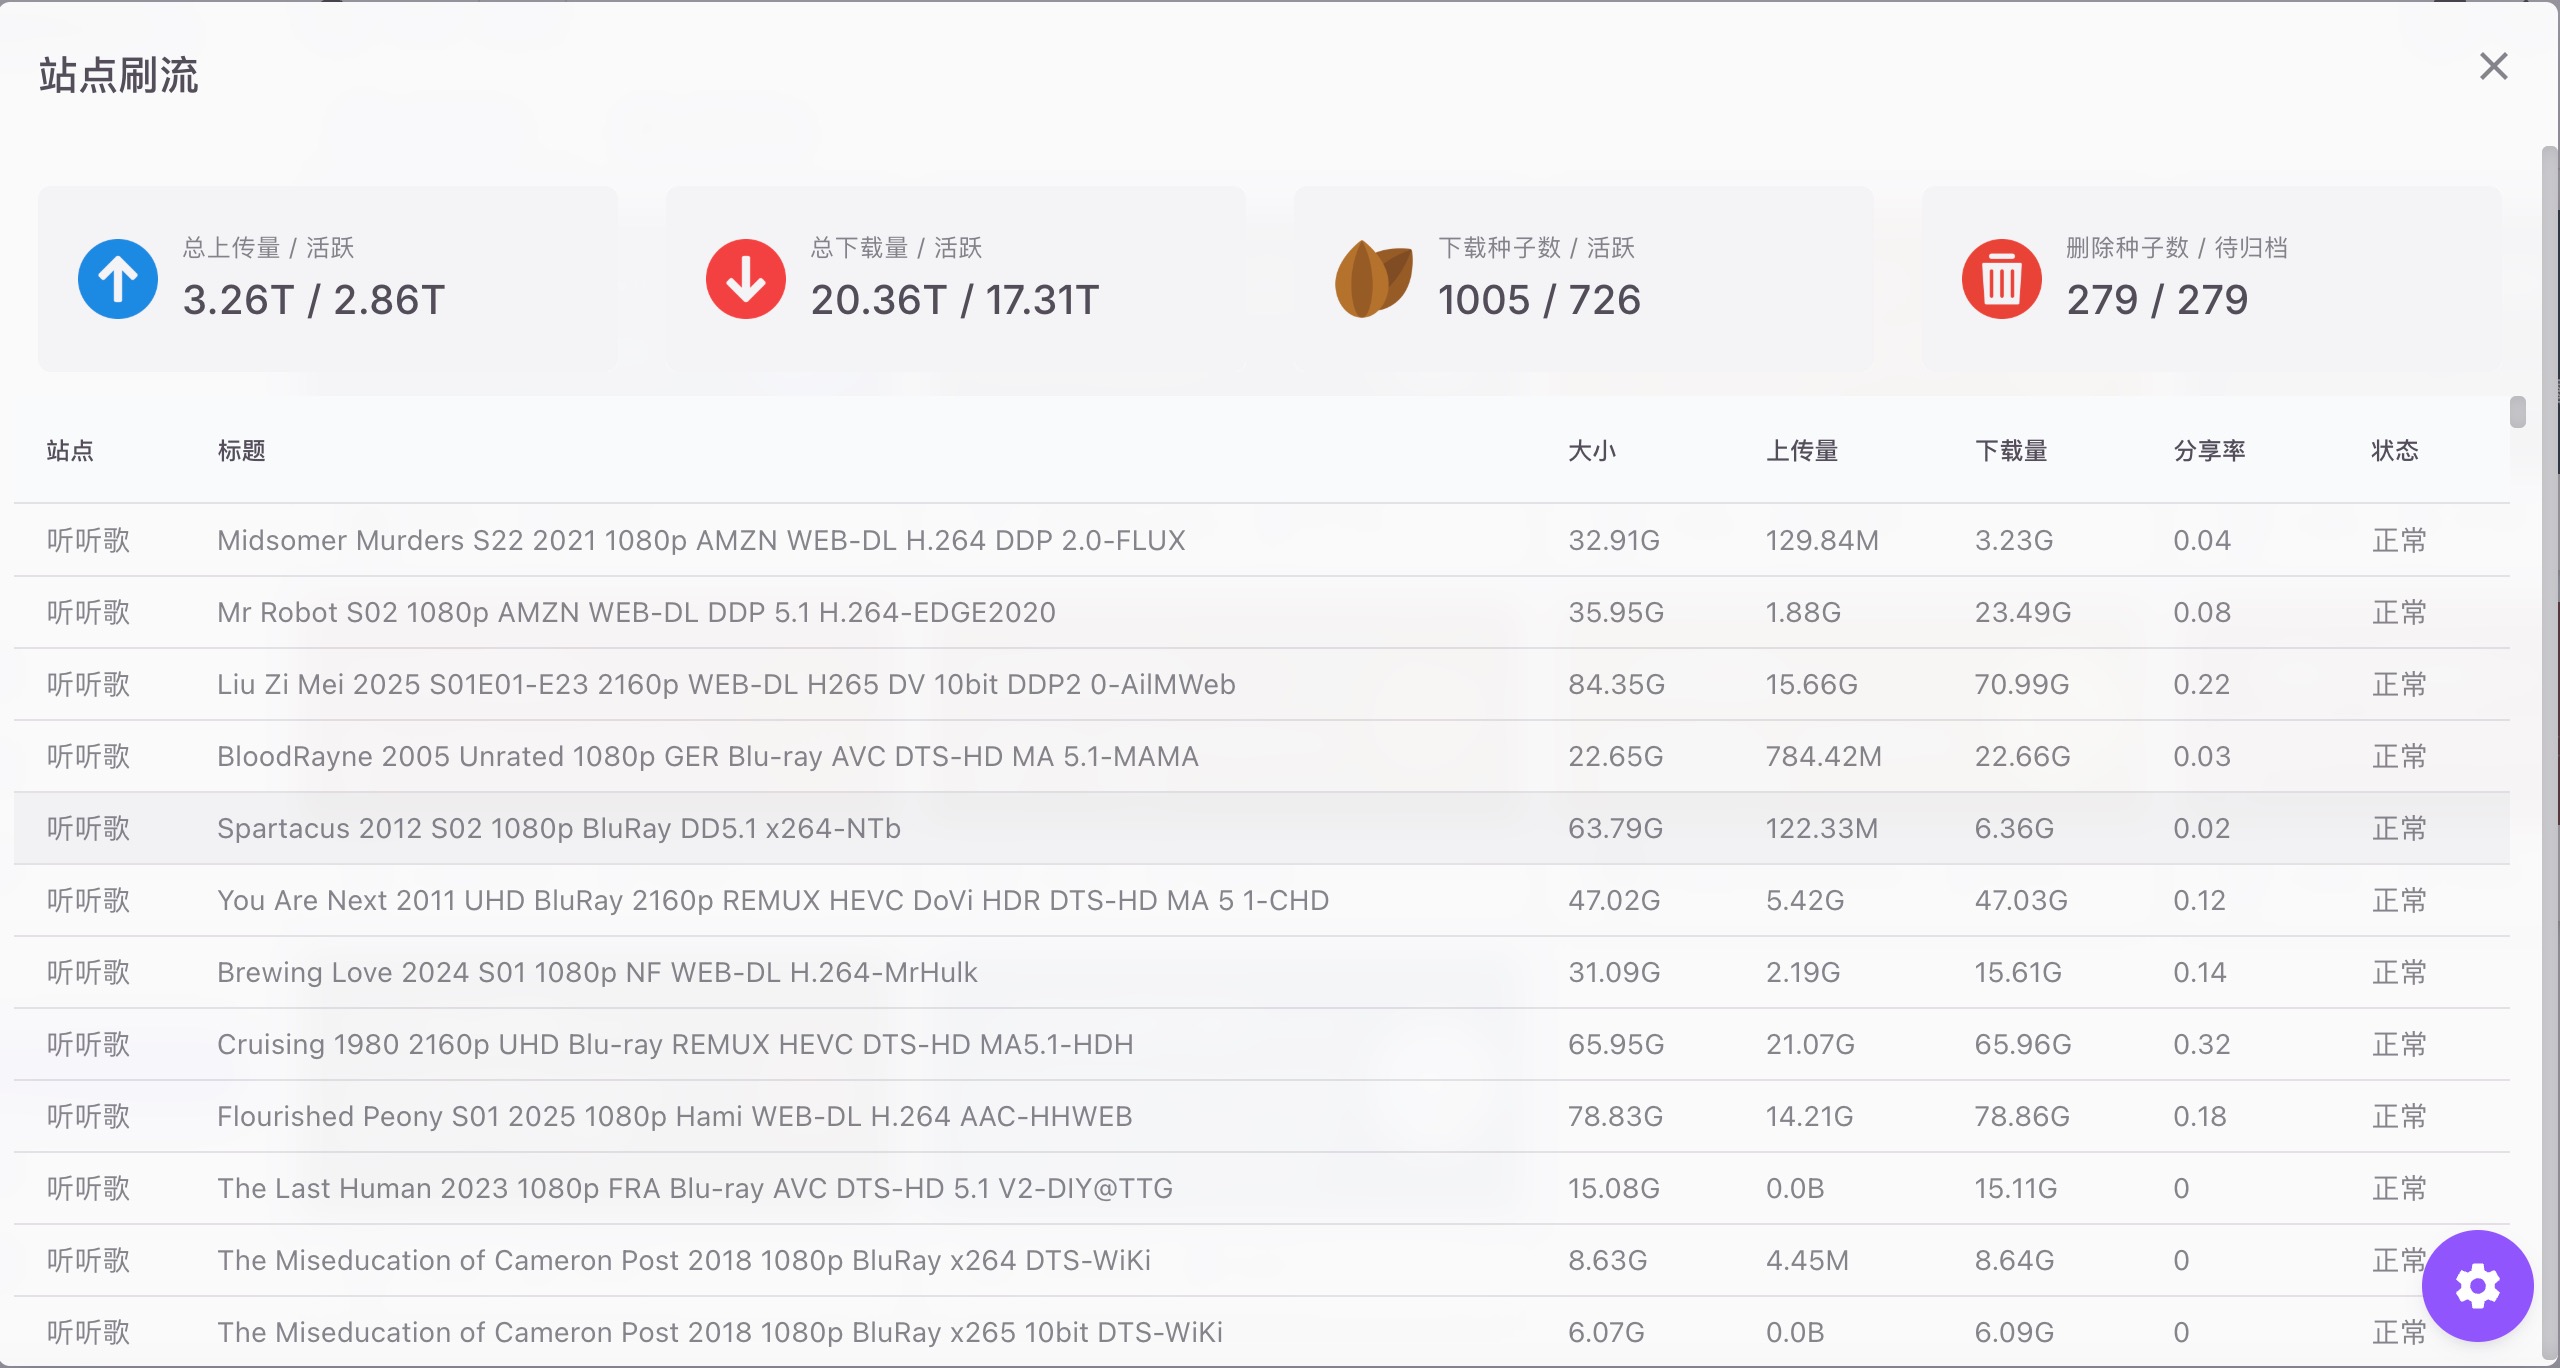Select the You Are Next 2011 row title

(x=773, y=900)
